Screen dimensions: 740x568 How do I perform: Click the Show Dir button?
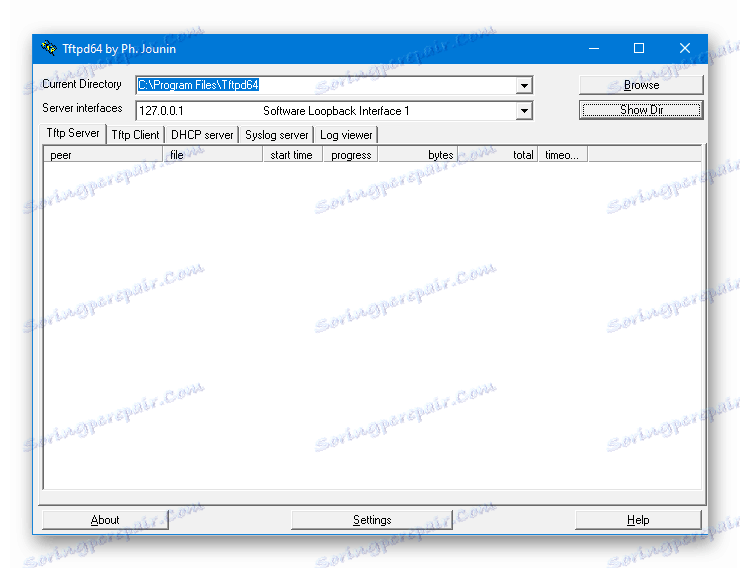(641, 110)
